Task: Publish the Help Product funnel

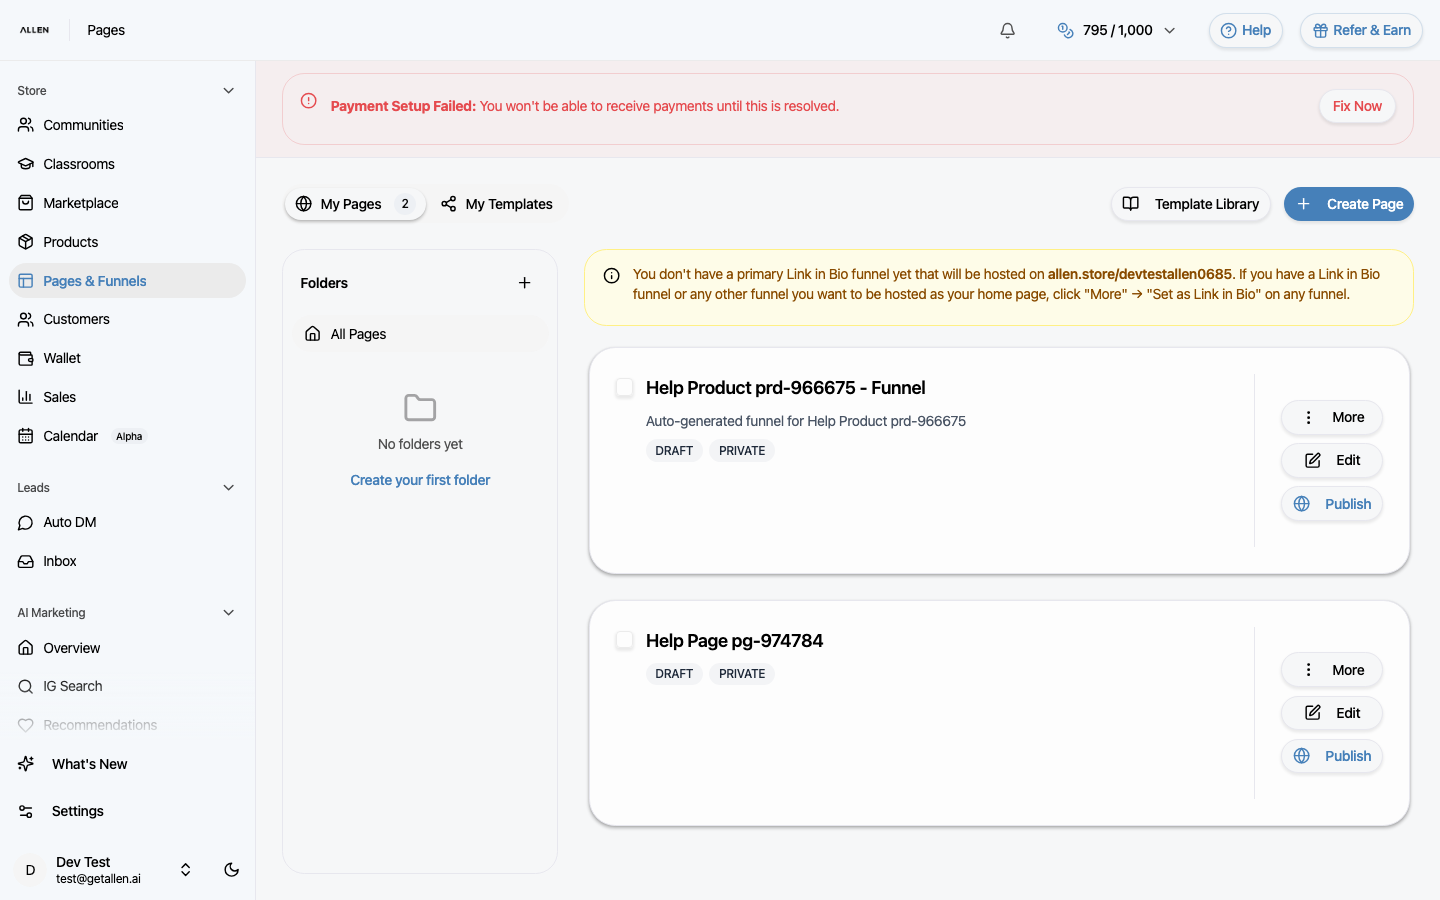Action: click(x=1331, y=503)
